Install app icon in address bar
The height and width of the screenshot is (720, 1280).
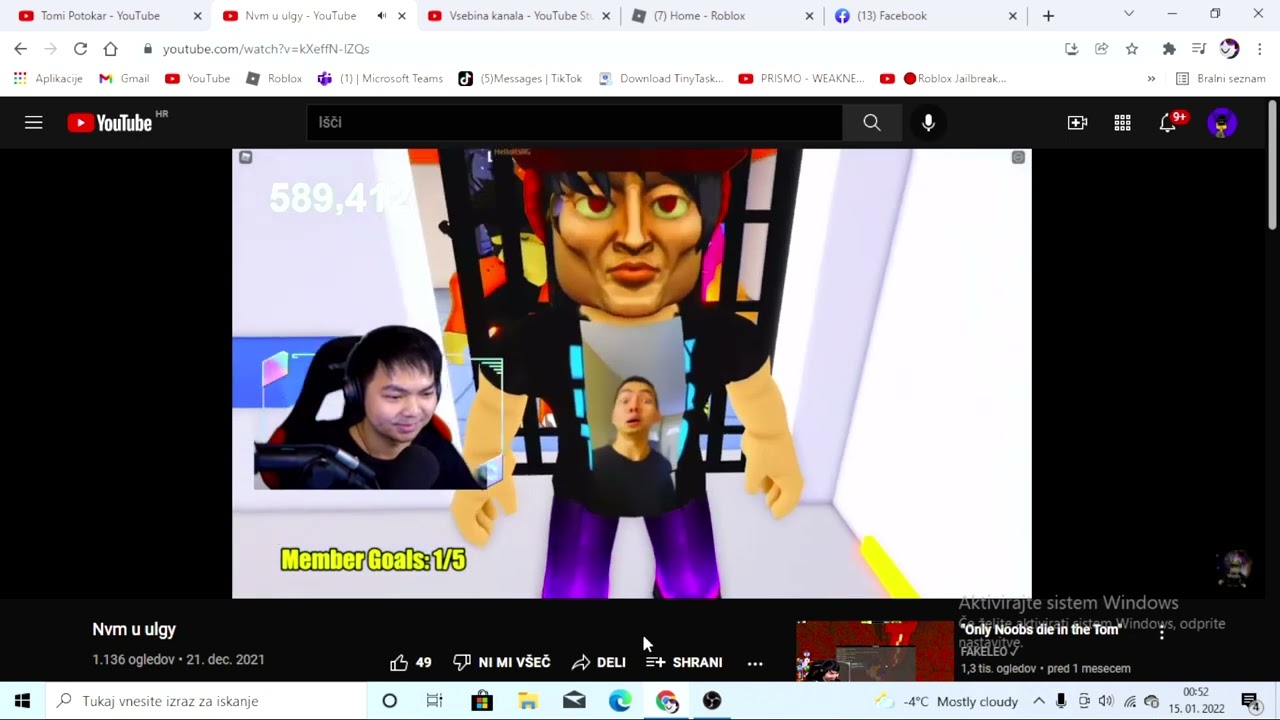click(x=1071, y=48)
